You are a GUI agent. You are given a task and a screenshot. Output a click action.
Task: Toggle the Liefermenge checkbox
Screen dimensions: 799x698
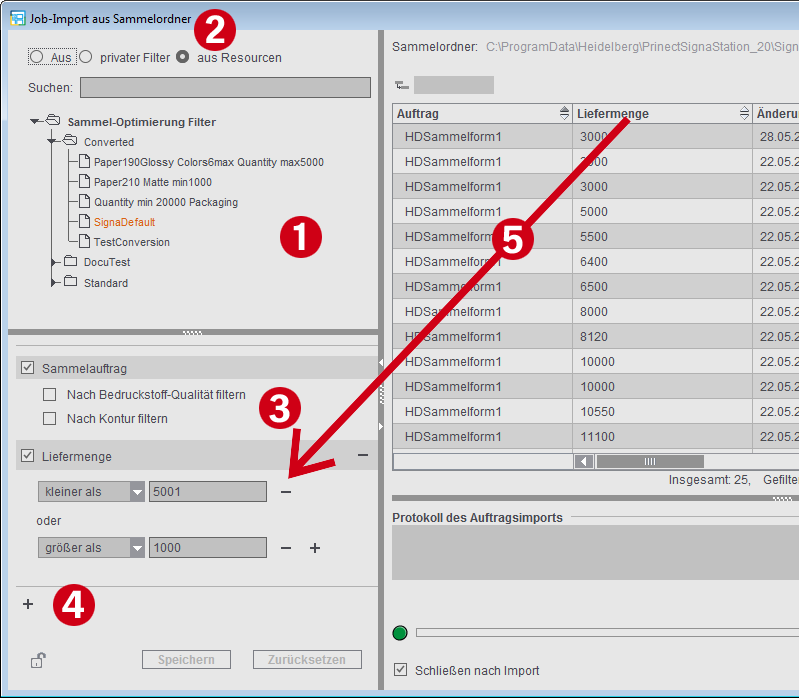coord(28,455)
